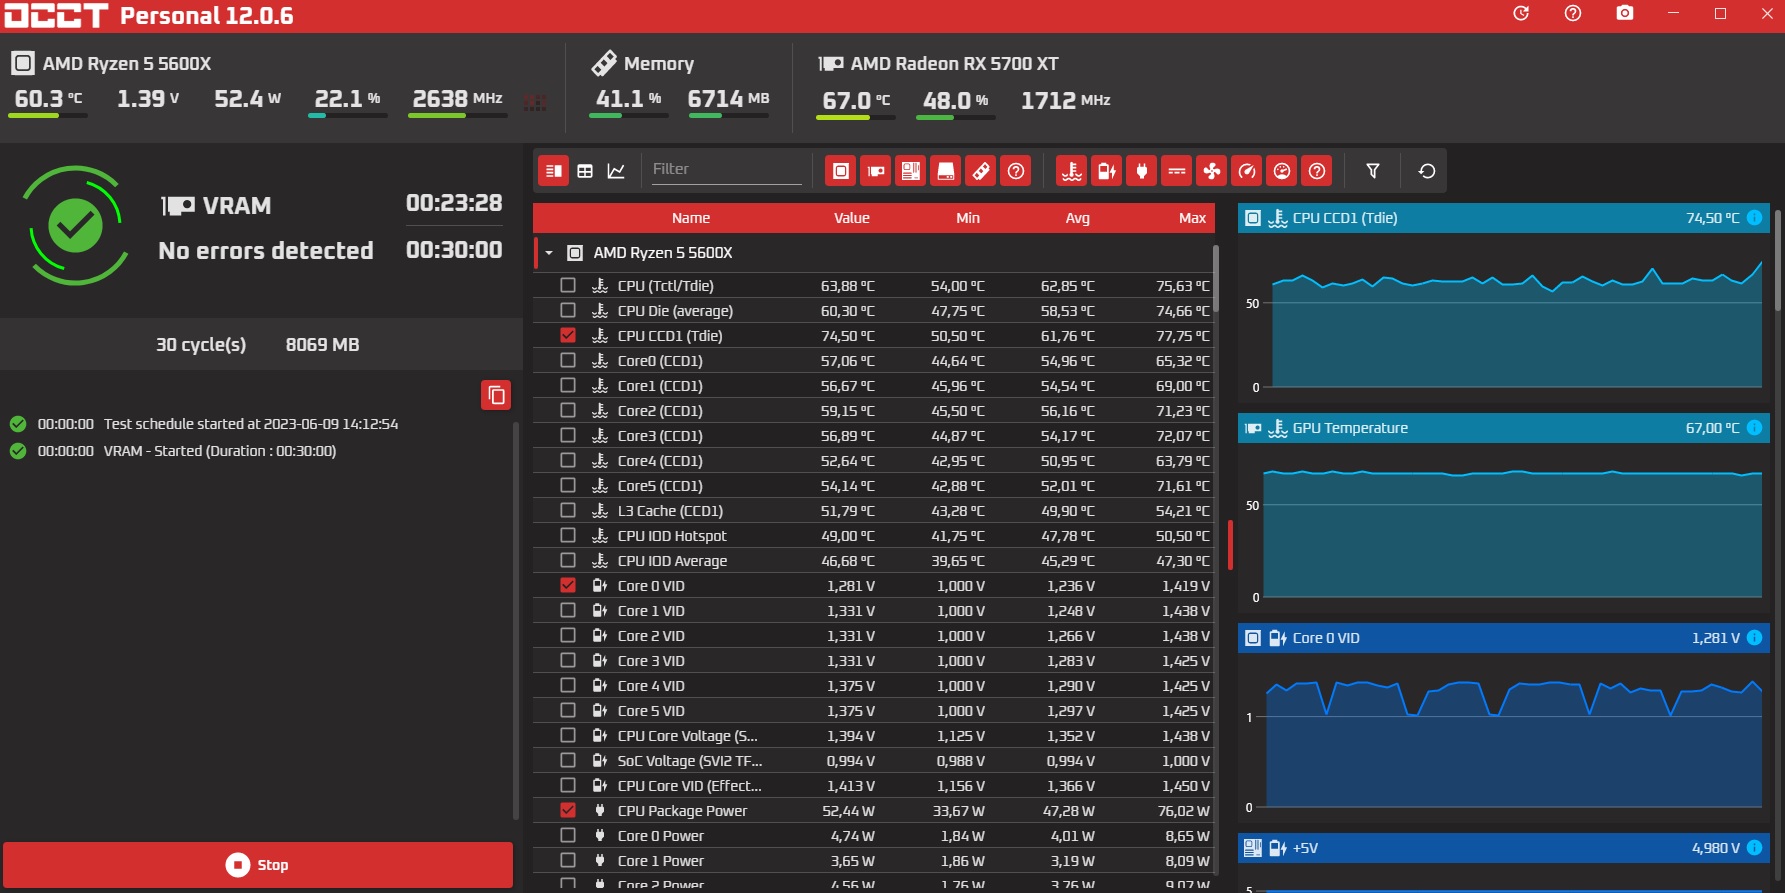The width and height of the screenshot is (1785, 893).
Task: Toggle the power readings filter icon
Action: point(1142,171)
